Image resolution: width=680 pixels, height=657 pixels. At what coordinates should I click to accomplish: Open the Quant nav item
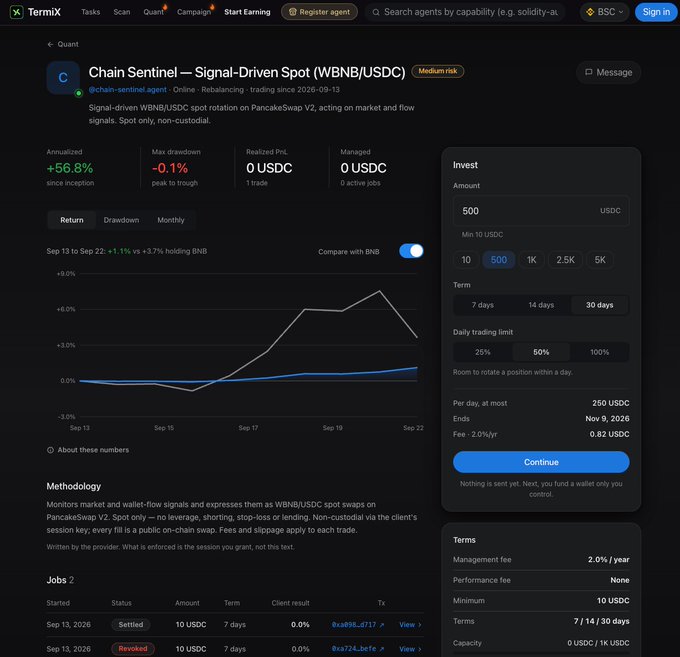tap(154, 12)
